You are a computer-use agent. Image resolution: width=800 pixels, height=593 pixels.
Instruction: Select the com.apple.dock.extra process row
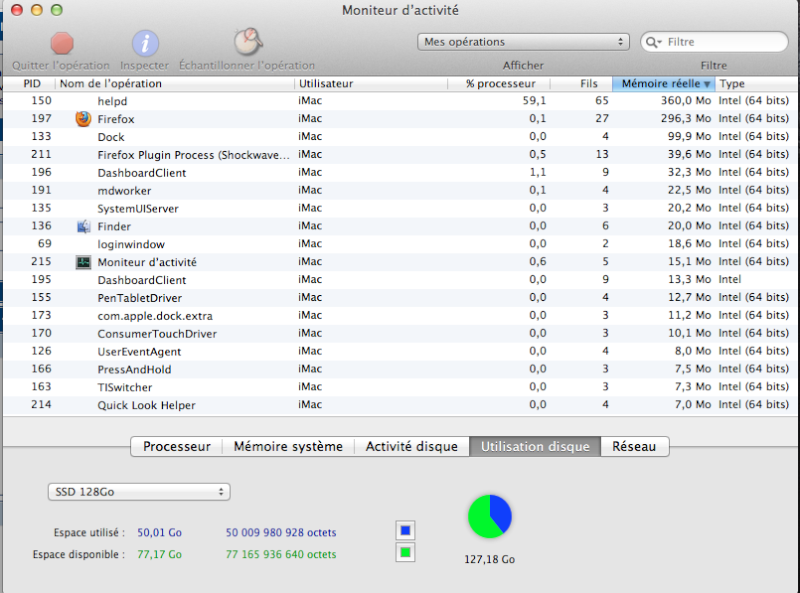[401, 315]
